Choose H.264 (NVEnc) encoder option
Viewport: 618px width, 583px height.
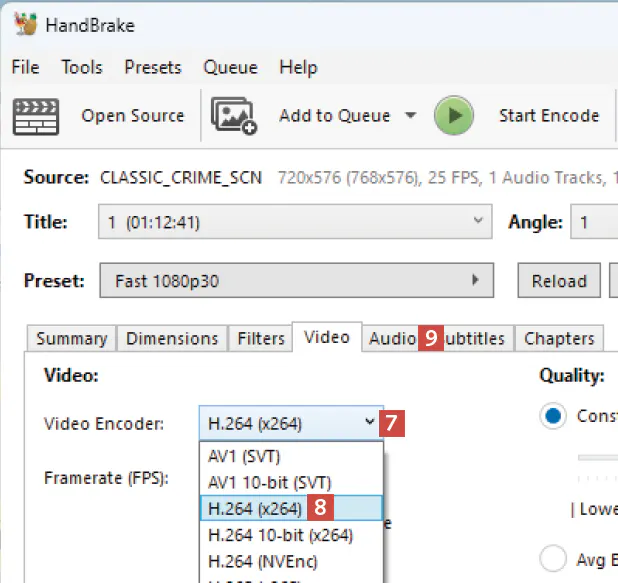(291, 561)
